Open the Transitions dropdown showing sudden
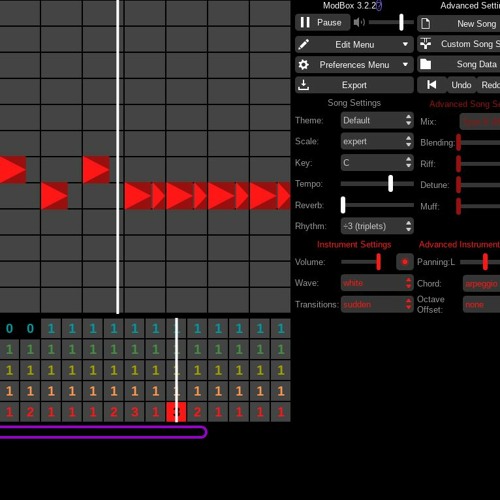Viewport: 500px width, 500px height. coord(377,304)
